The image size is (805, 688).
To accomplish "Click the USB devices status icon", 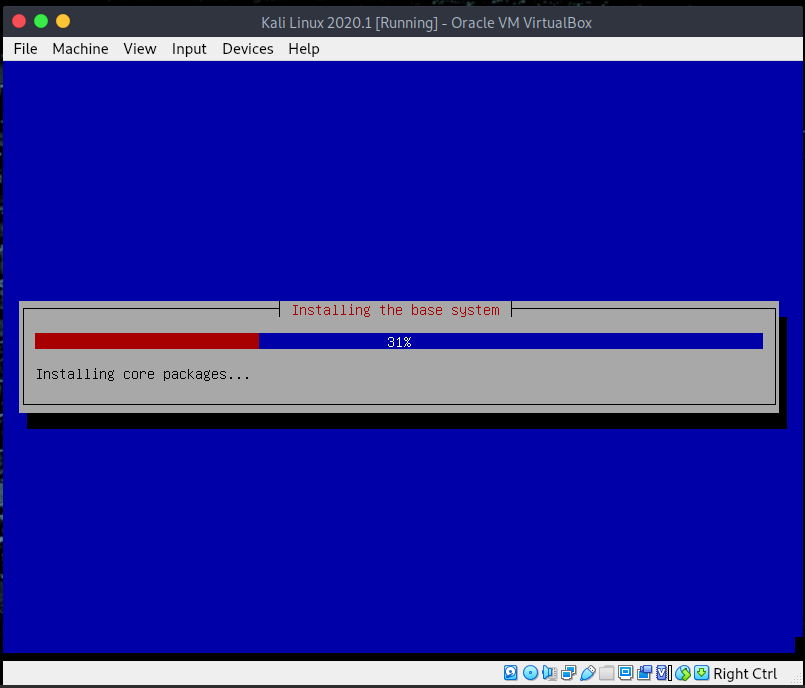I will tap(587, 673).
